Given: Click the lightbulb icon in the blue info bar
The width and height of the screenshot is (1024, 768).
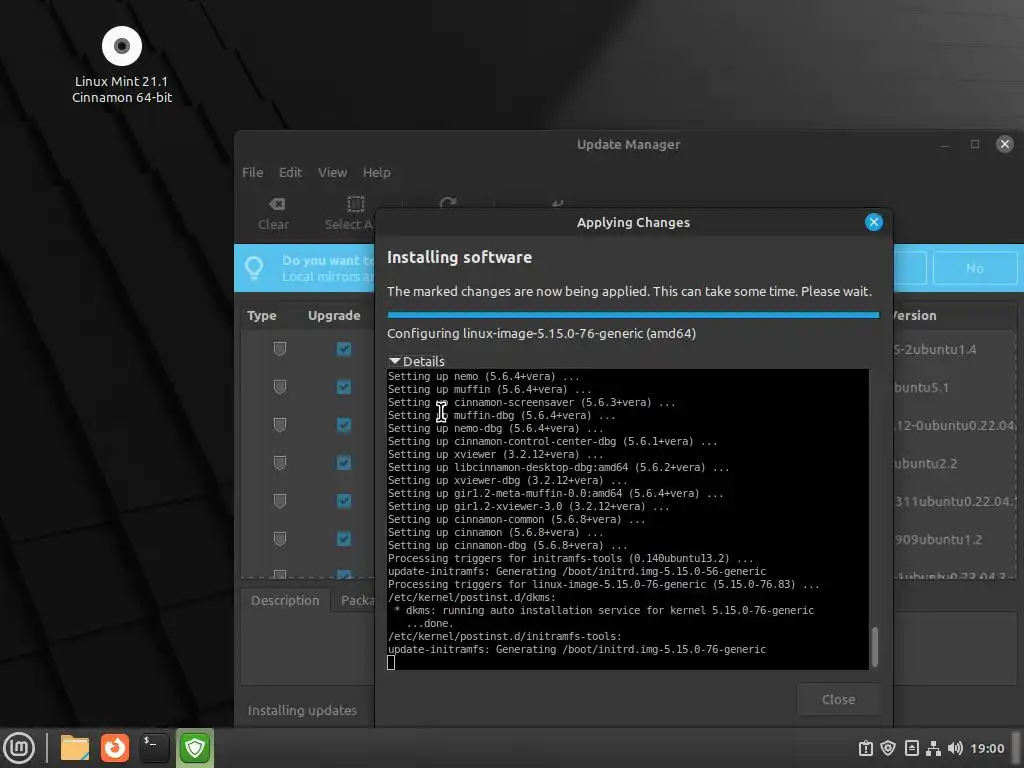Looking at the screenshot, I should tap(254, 268).
